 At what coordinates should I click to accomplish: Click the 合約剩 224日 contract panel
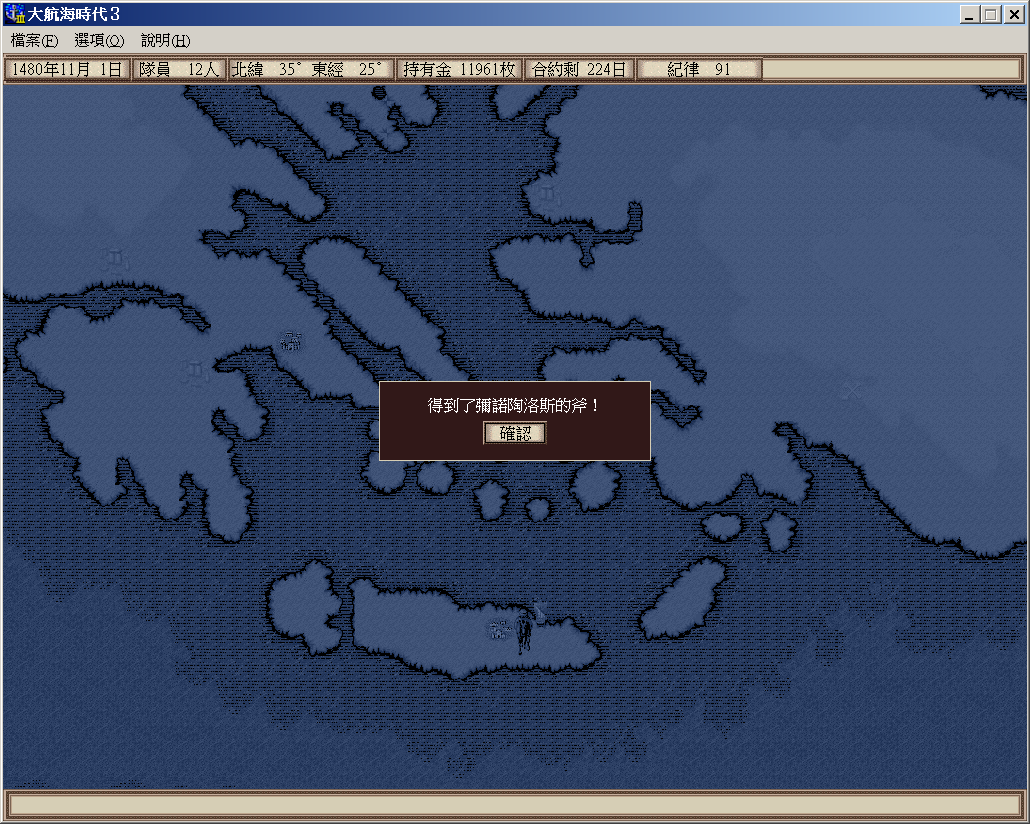point(579,69)
